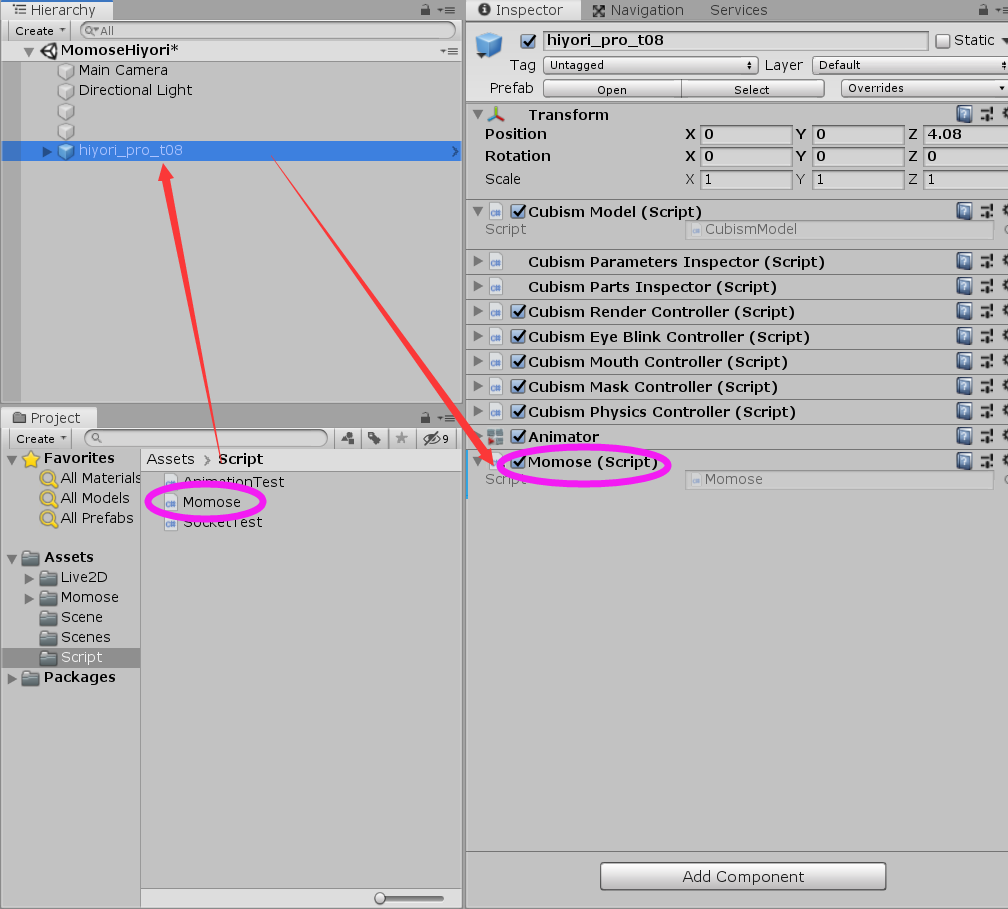Click the hiyori_pro_t08 prefab cube icon in Inspector
Image resolution: width=1008 pixels, height=909 pixels.
click(489, 45)
